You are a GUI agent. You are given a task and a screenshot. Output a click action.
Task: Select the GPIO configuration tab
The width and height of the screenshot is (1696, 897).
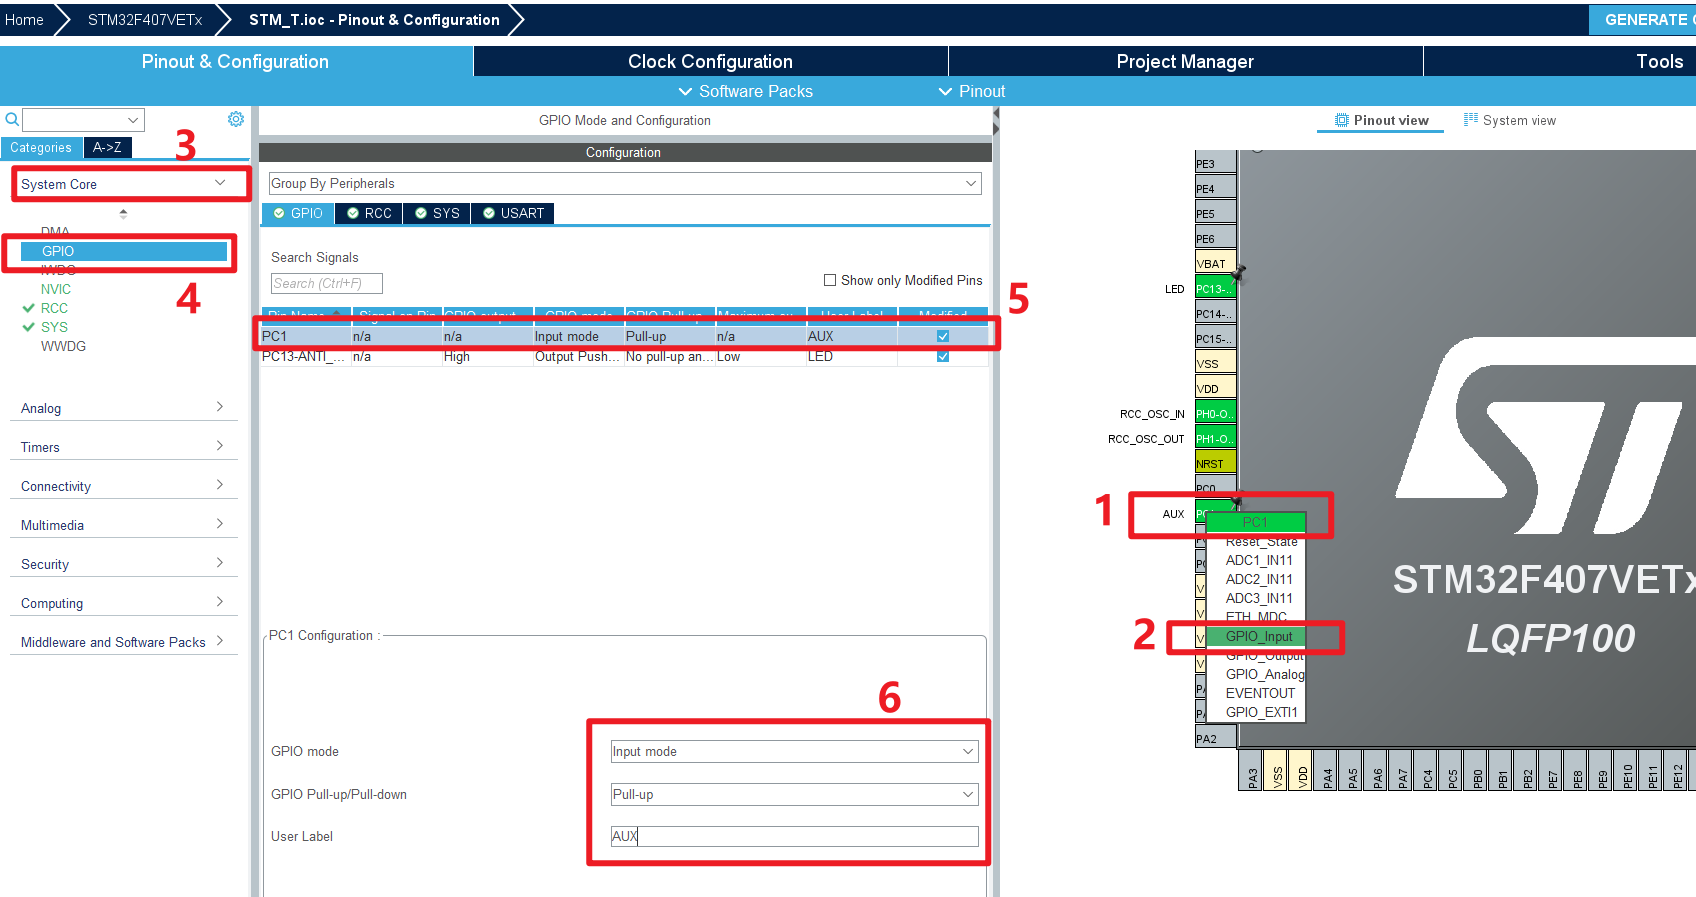(298, 213)
